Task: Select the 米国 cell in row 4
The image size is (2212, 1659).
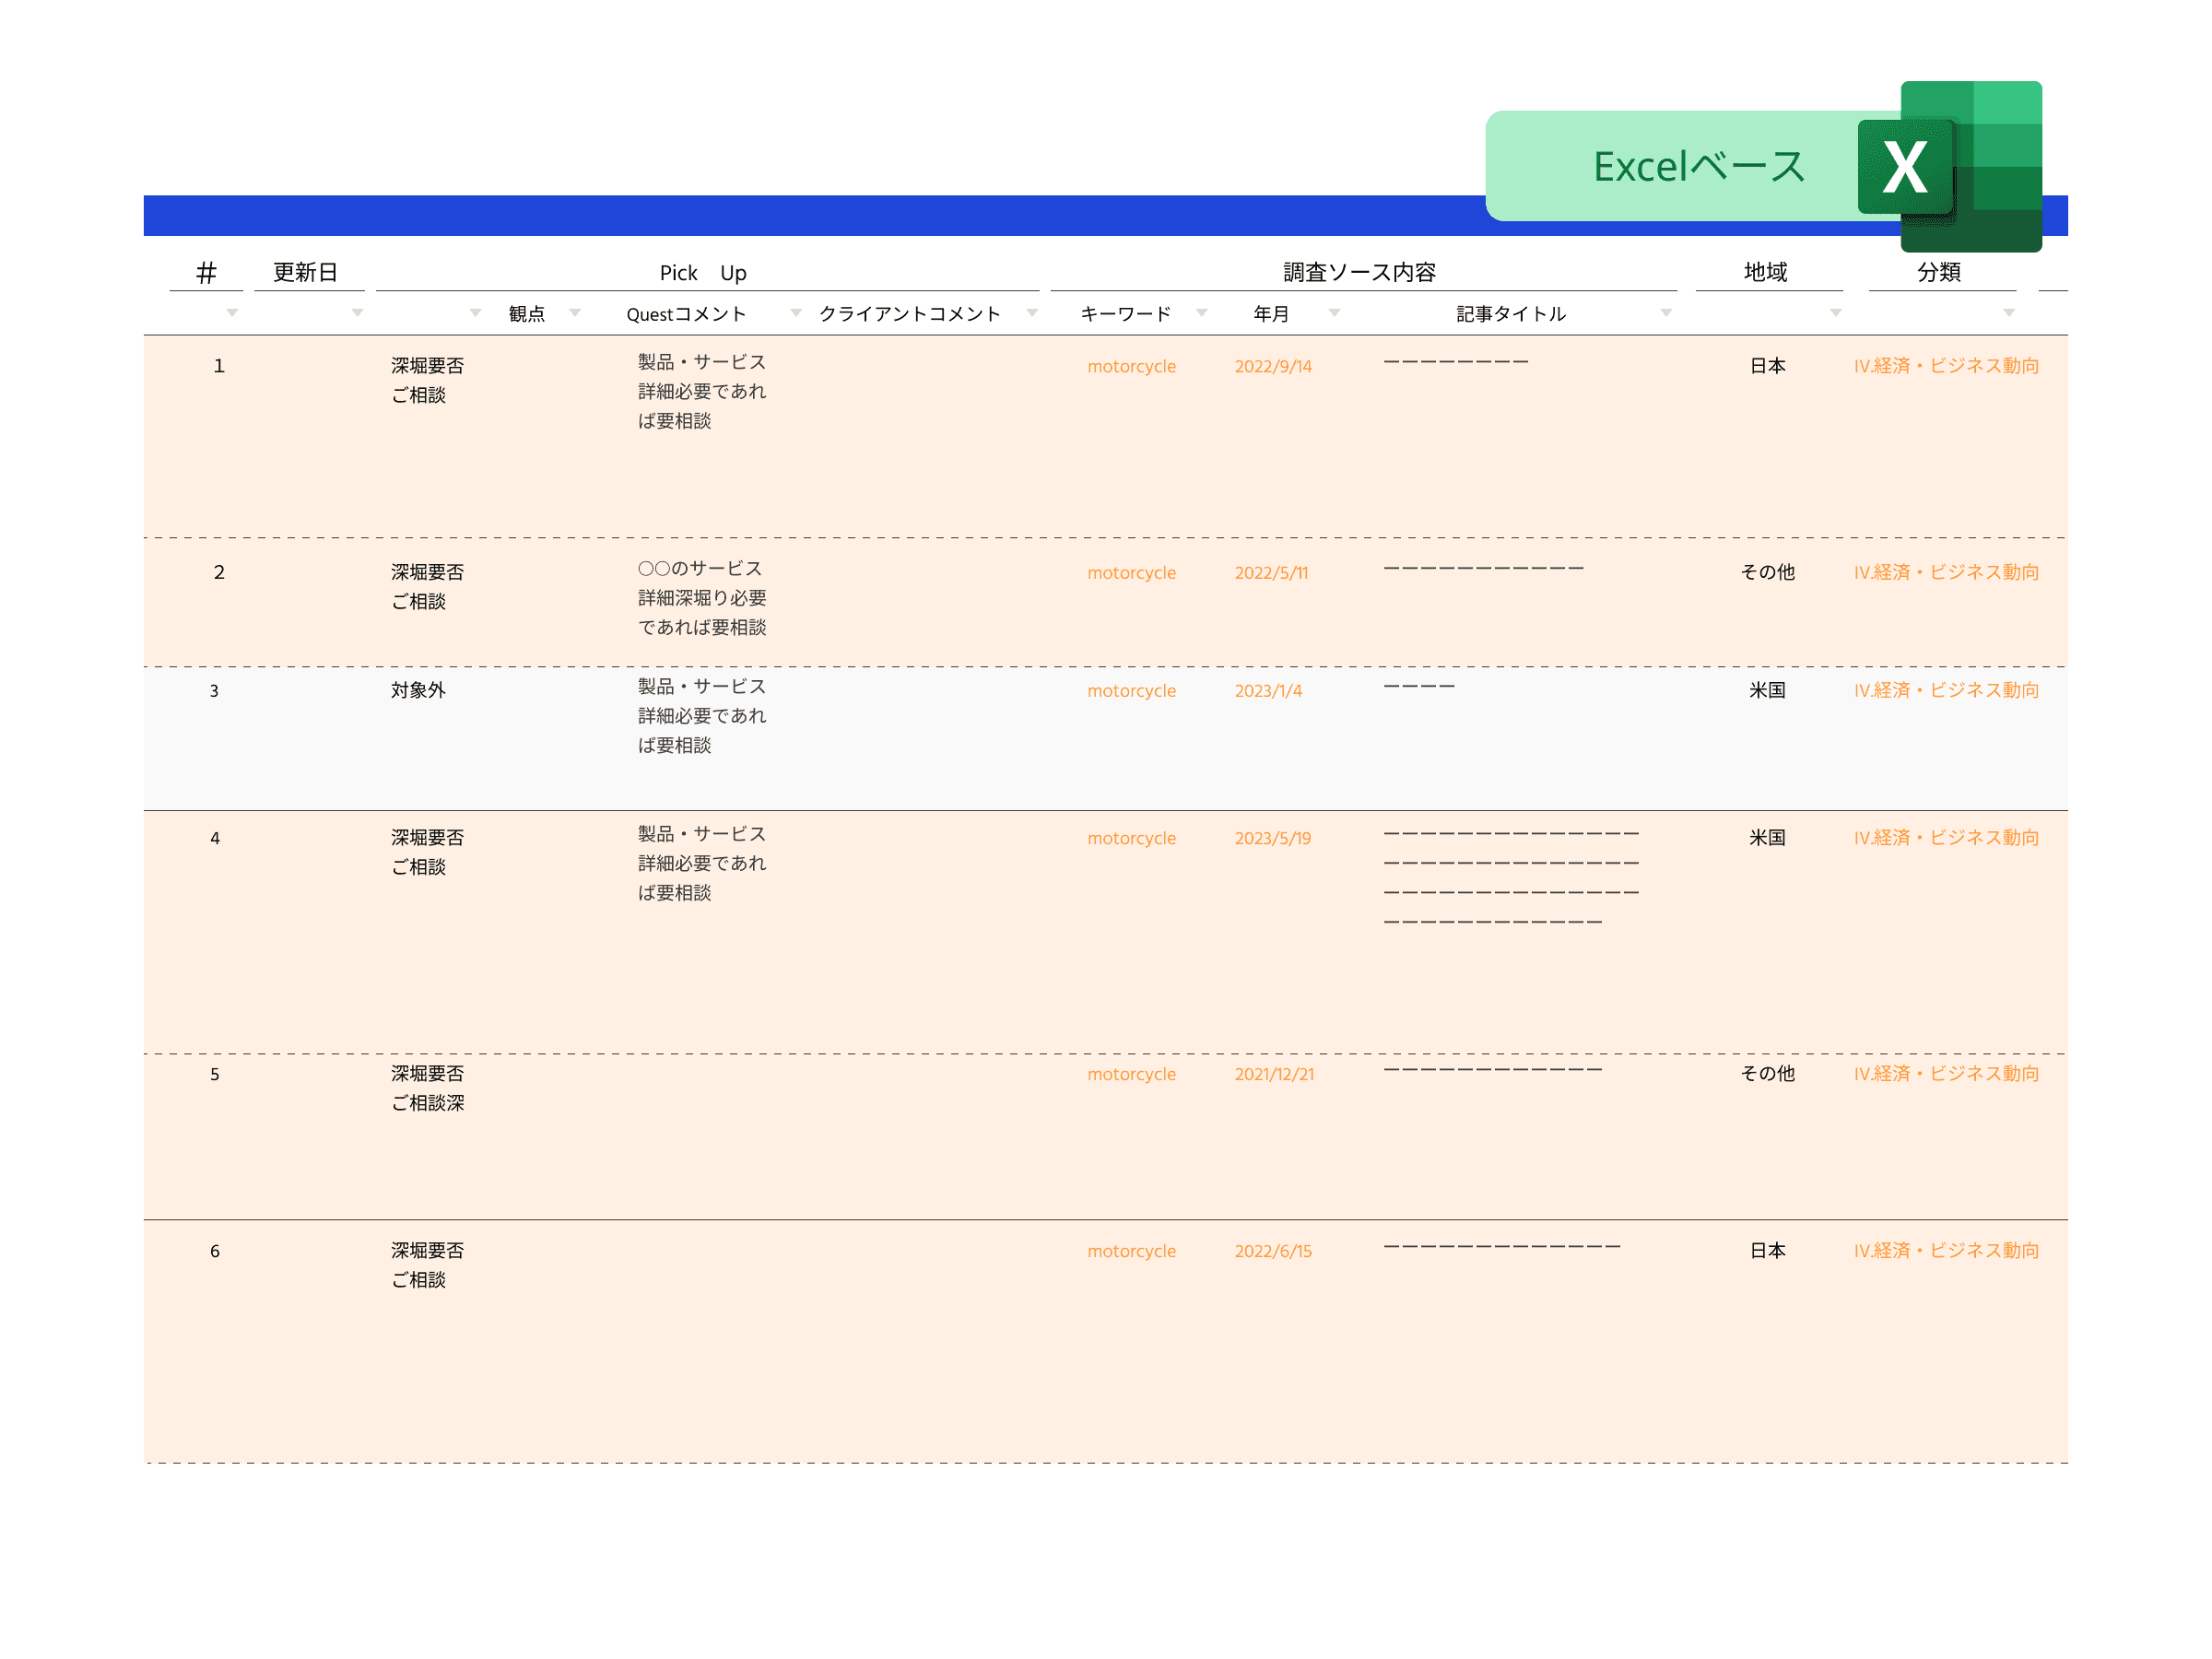Action: (x=1767, y=838)
